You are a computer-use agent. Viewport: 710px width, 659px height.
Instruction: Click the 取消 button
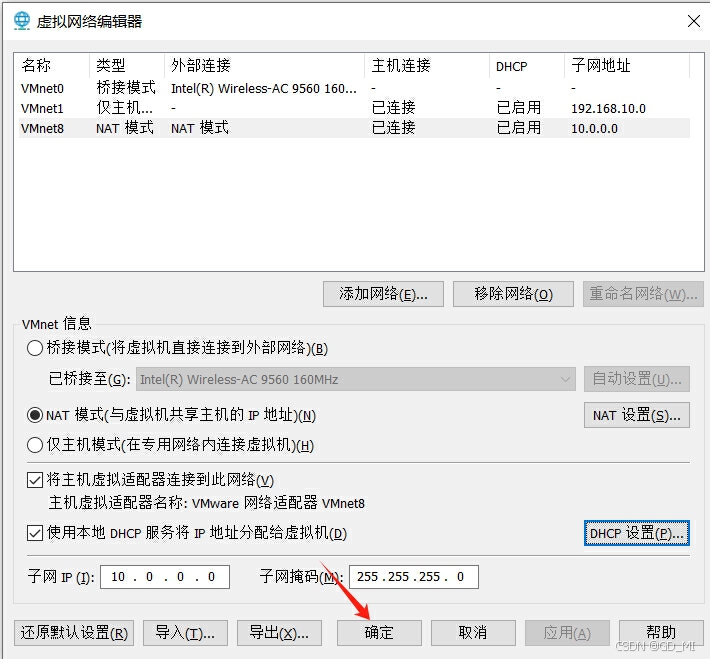pyautogui.click(x=473, y=633)
